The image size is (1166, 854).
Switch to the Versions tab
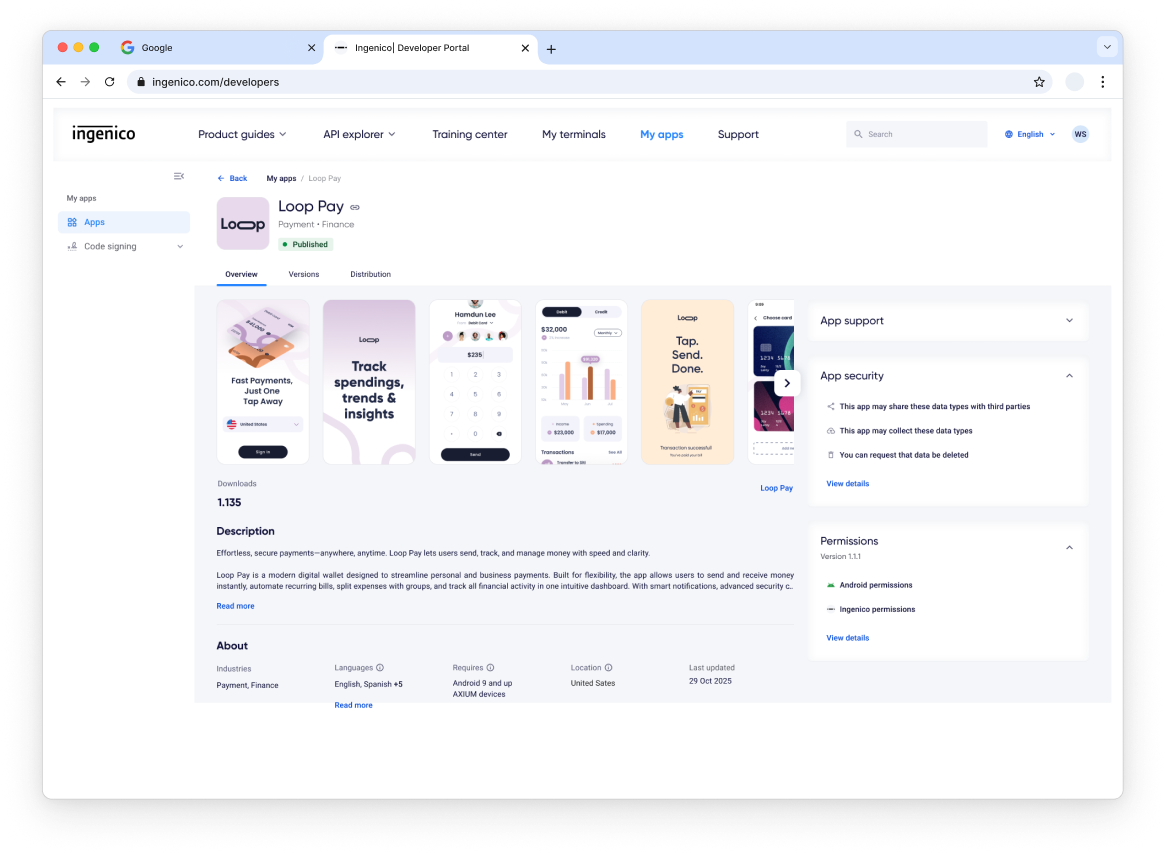click(x=304, y=274)
